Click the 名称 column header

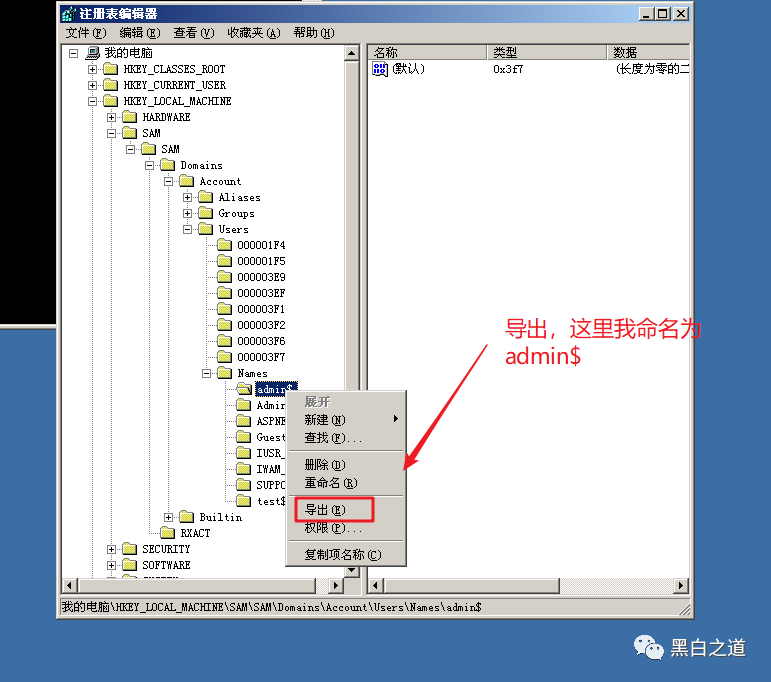427,52
